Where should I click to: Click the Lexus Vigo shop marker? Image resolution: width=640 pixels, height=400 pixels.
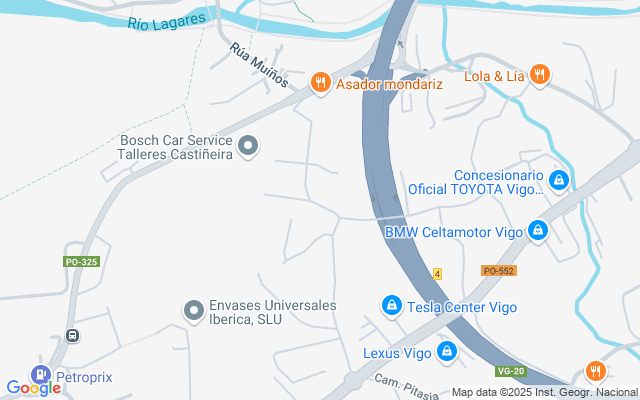447,352
